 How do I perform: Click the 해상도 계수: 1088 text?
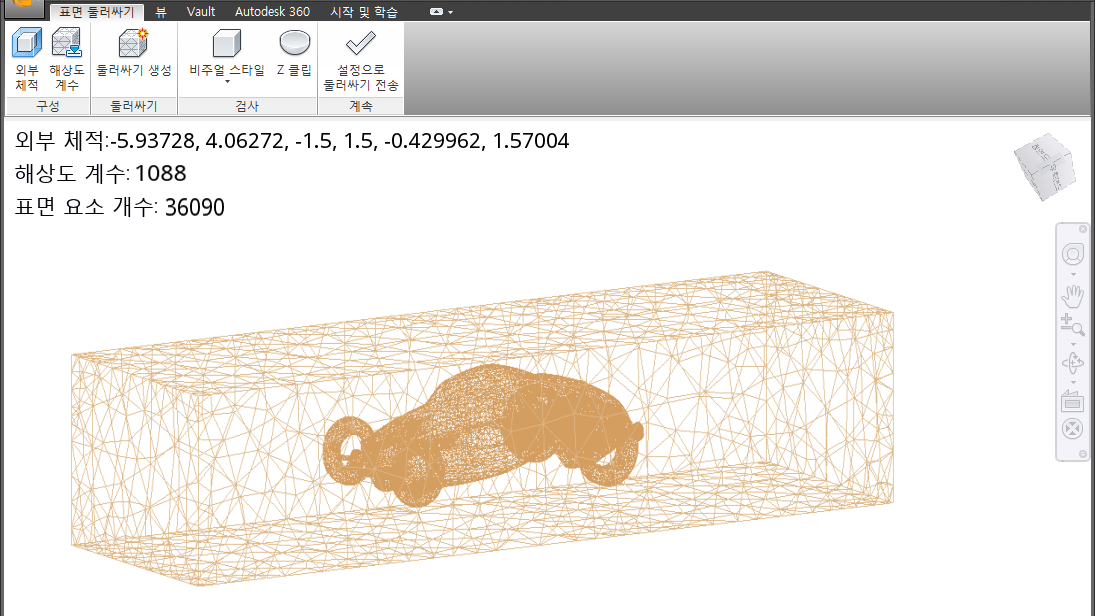point(100,174)
